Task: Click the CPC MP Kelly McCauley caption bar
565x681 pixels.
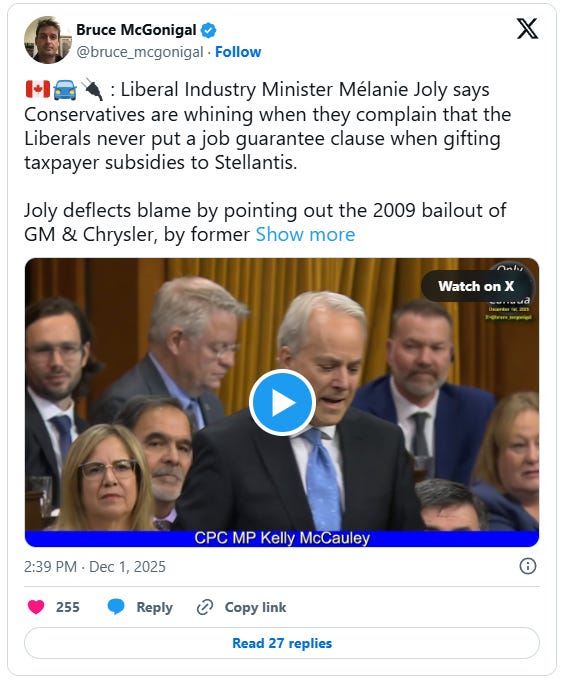Action: coord(282,539)
